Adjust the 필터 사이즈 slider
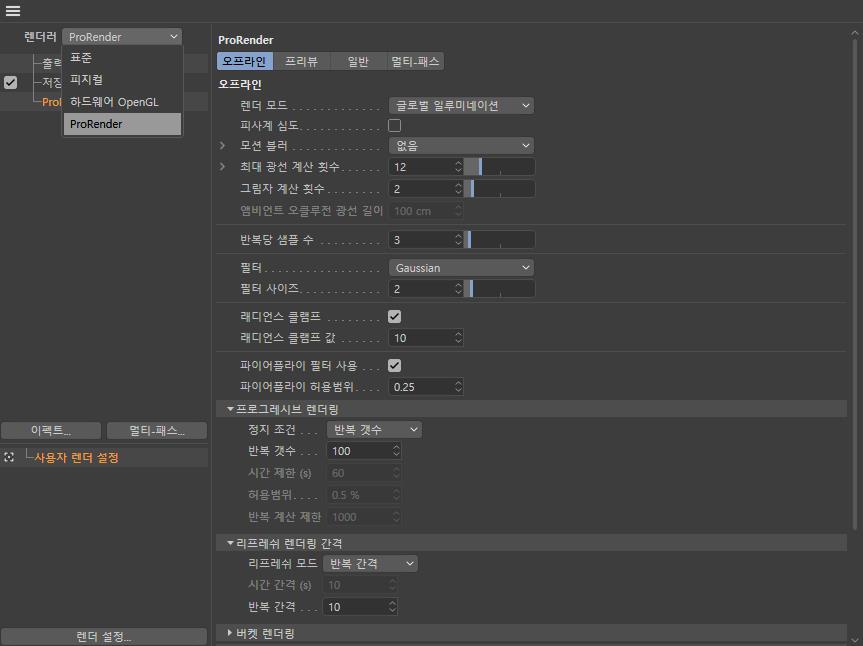Viewport: 863px width, 646px height. coord(500,289)
